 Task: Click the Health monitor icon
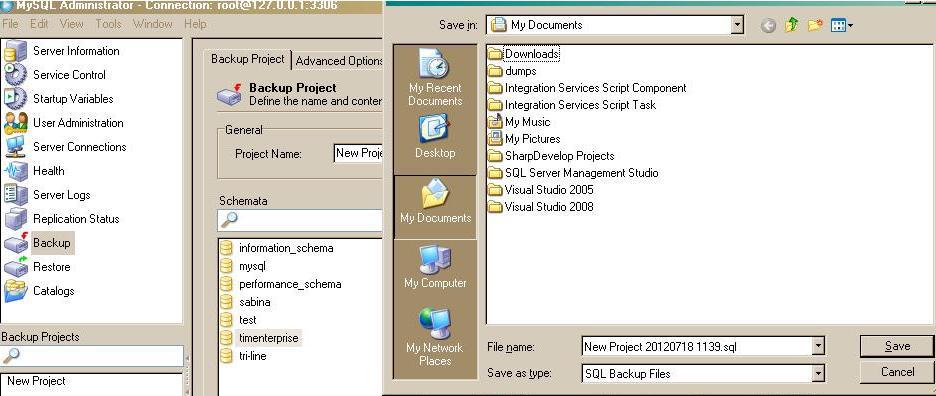click(15, 171)
